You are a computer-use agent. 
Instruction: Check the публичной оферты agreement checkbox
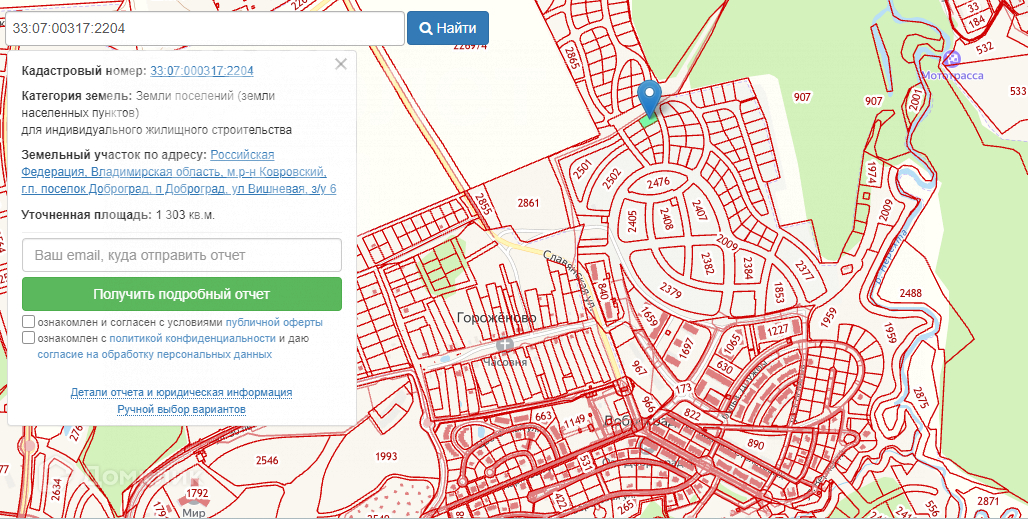pyautogui.click(x=29, y=323)
